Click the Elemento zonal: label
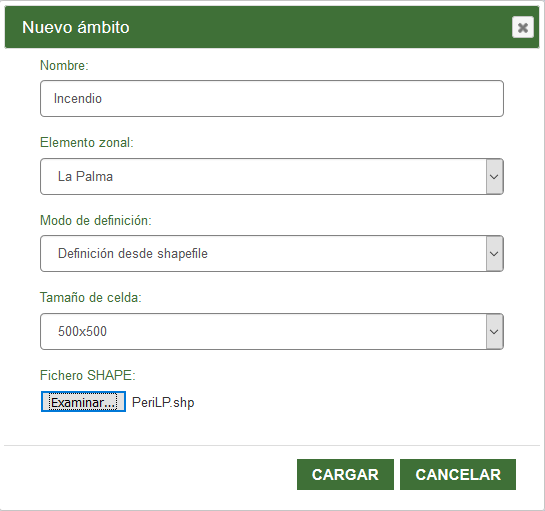Viewport: 545px width, 511px height. [x=87, y=143]
